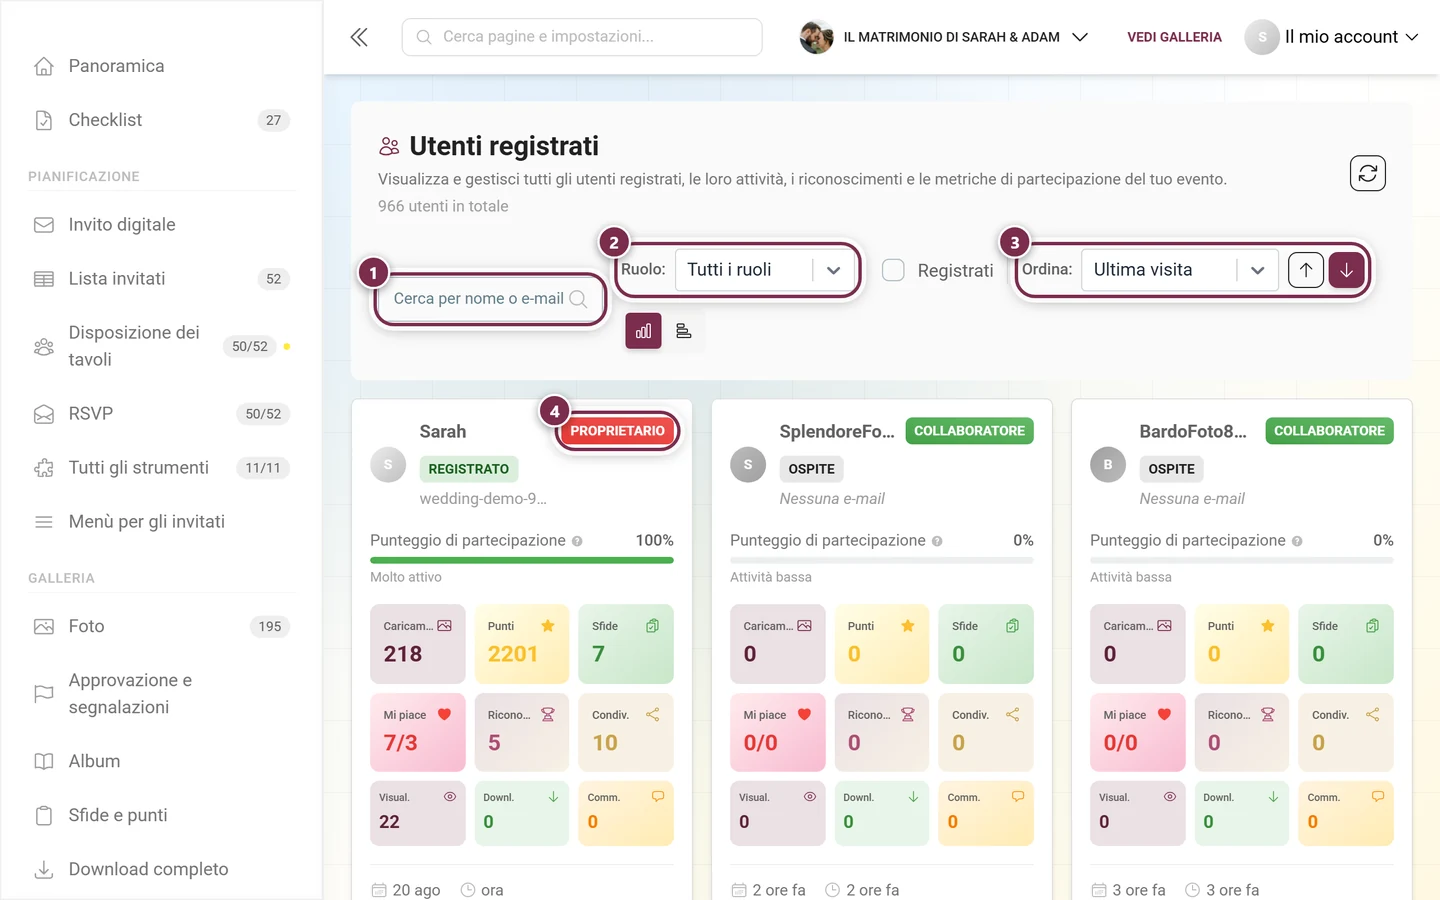The height and width of the screenshot is (900, 1440).
Task: Open the Ordina 'Ultima visita' dropdown
Action: pyautogui.click(x=1180, y=270)
